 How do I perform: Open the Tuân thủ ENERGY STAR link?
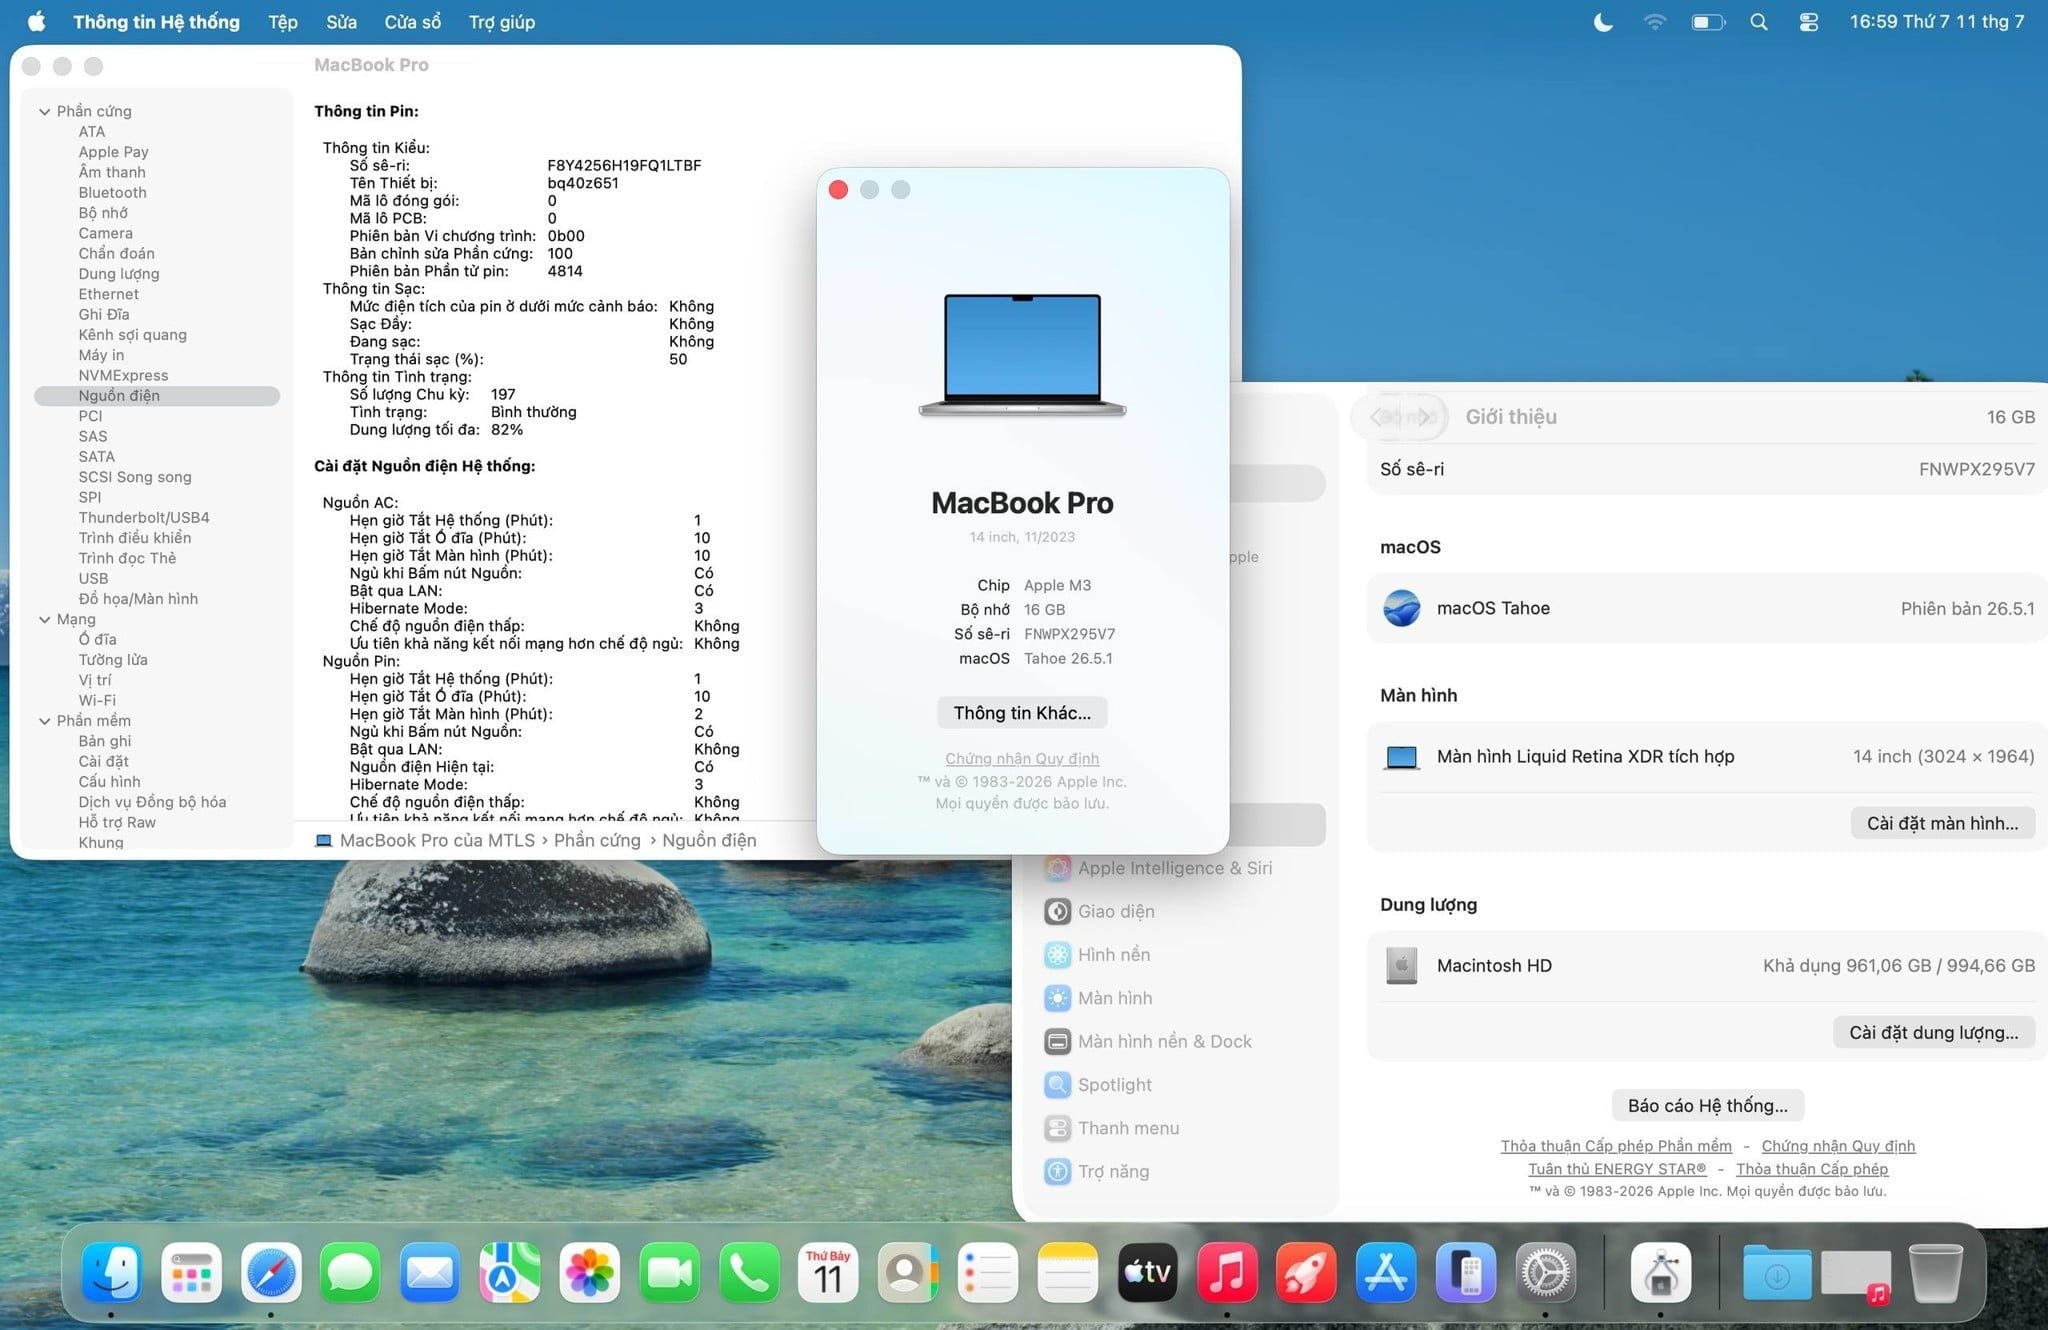point(1617,1169)
